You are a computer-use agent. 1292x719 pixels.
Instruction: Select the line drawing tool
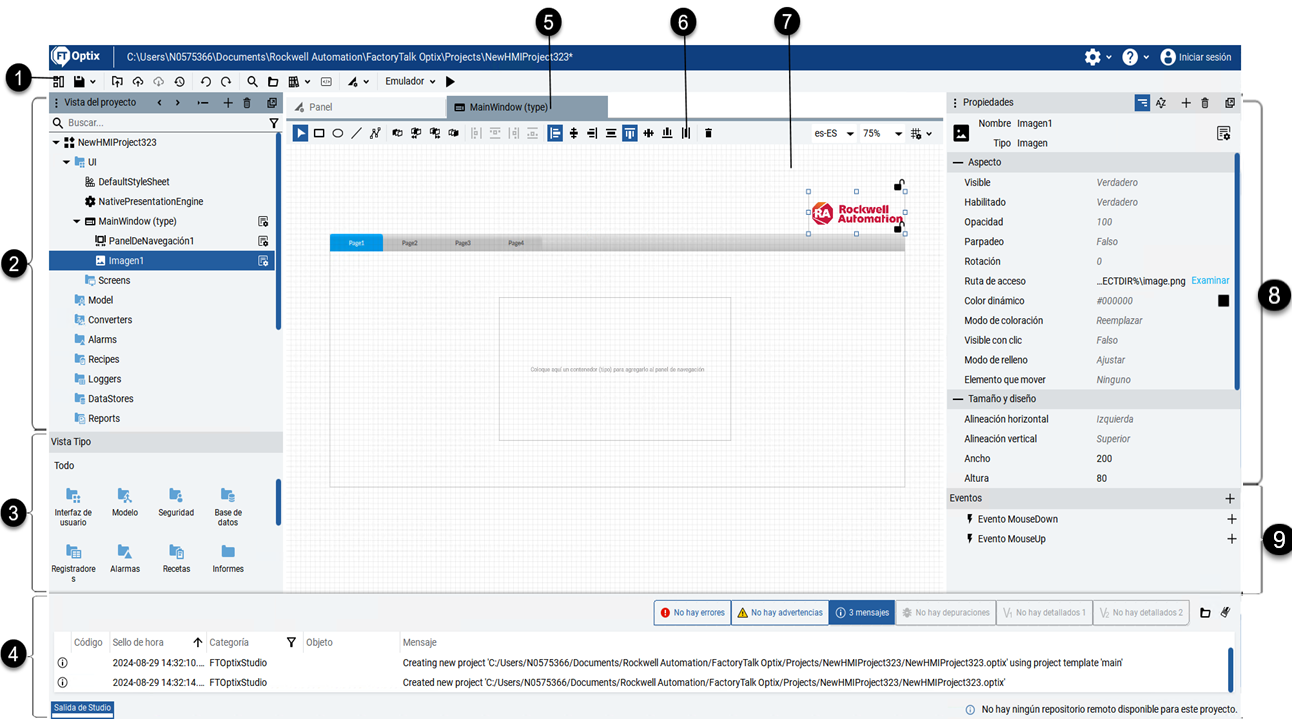click(x=356, y=133)
